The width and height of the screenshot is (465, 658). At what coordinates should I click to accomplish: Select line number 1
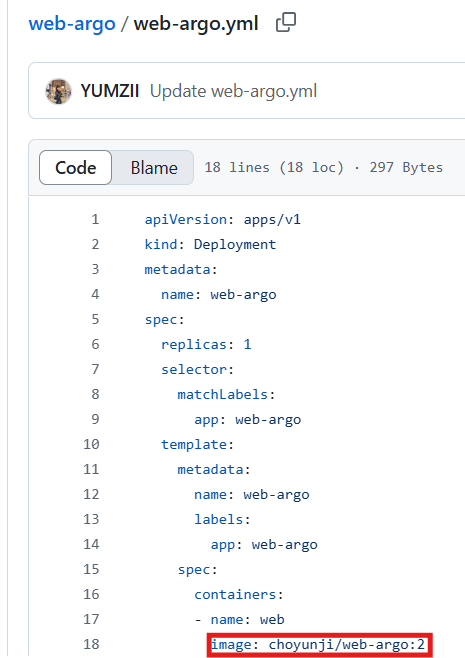tap(95, 219)
